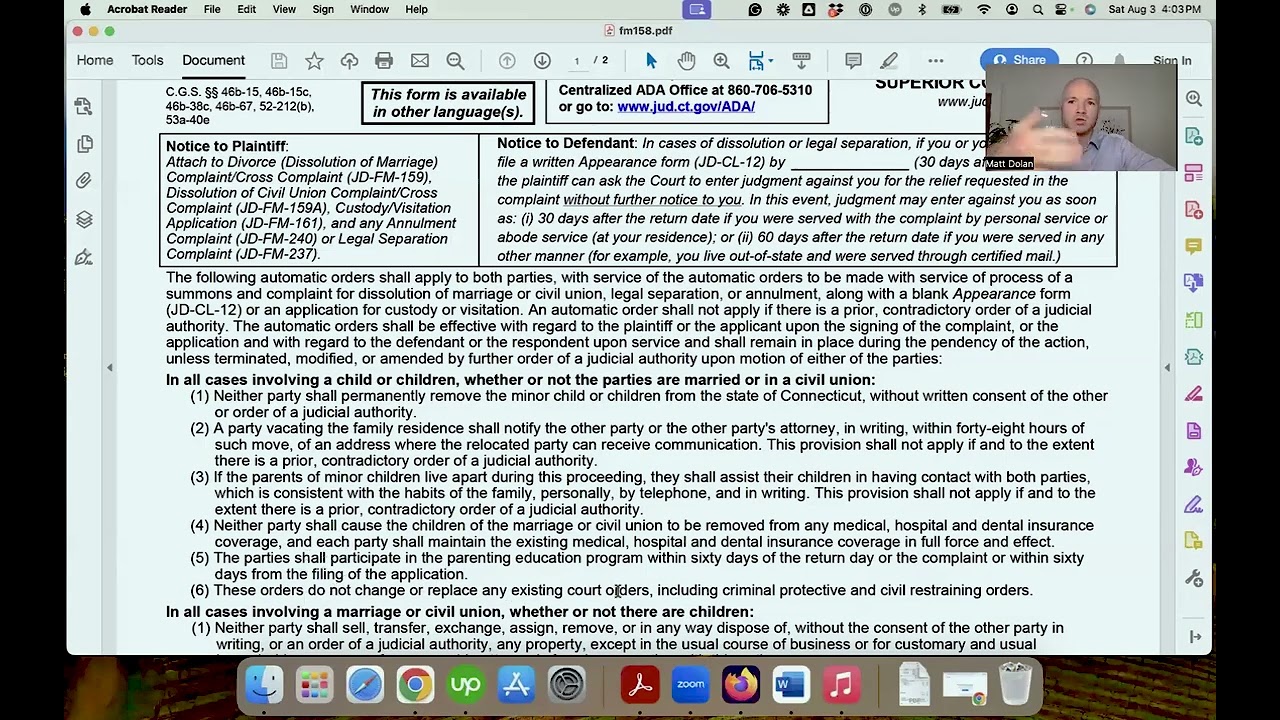Open Safari from the Dock
The width and height of the screenshot is (1280, 720).
[x=365, y=685]
